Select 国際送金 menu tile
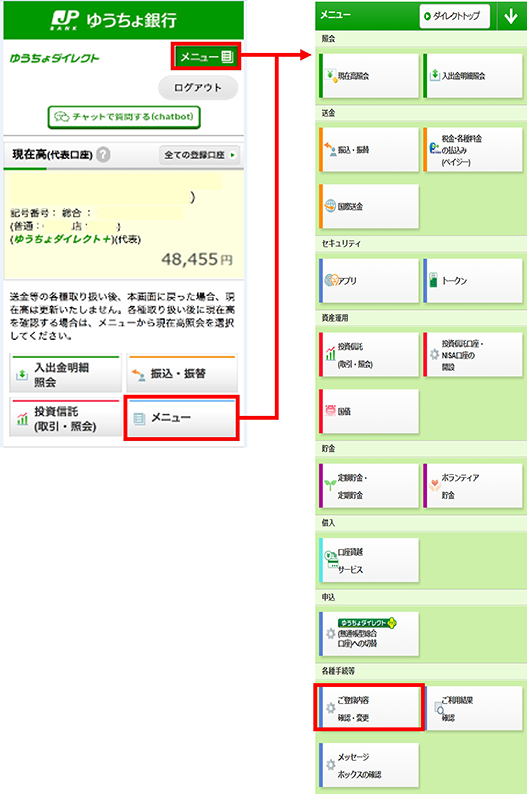The width and height of the screenshot is (527, 794). (369, 206)
